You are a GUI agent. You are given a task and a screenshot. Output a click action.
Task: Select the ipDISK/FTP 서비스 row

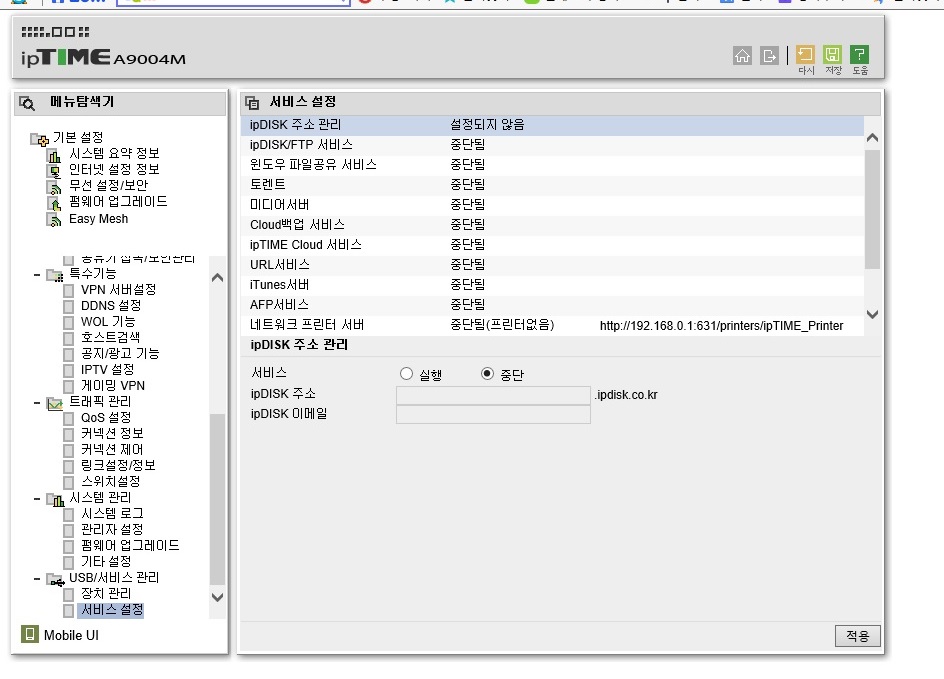click(x=552, y=145)
